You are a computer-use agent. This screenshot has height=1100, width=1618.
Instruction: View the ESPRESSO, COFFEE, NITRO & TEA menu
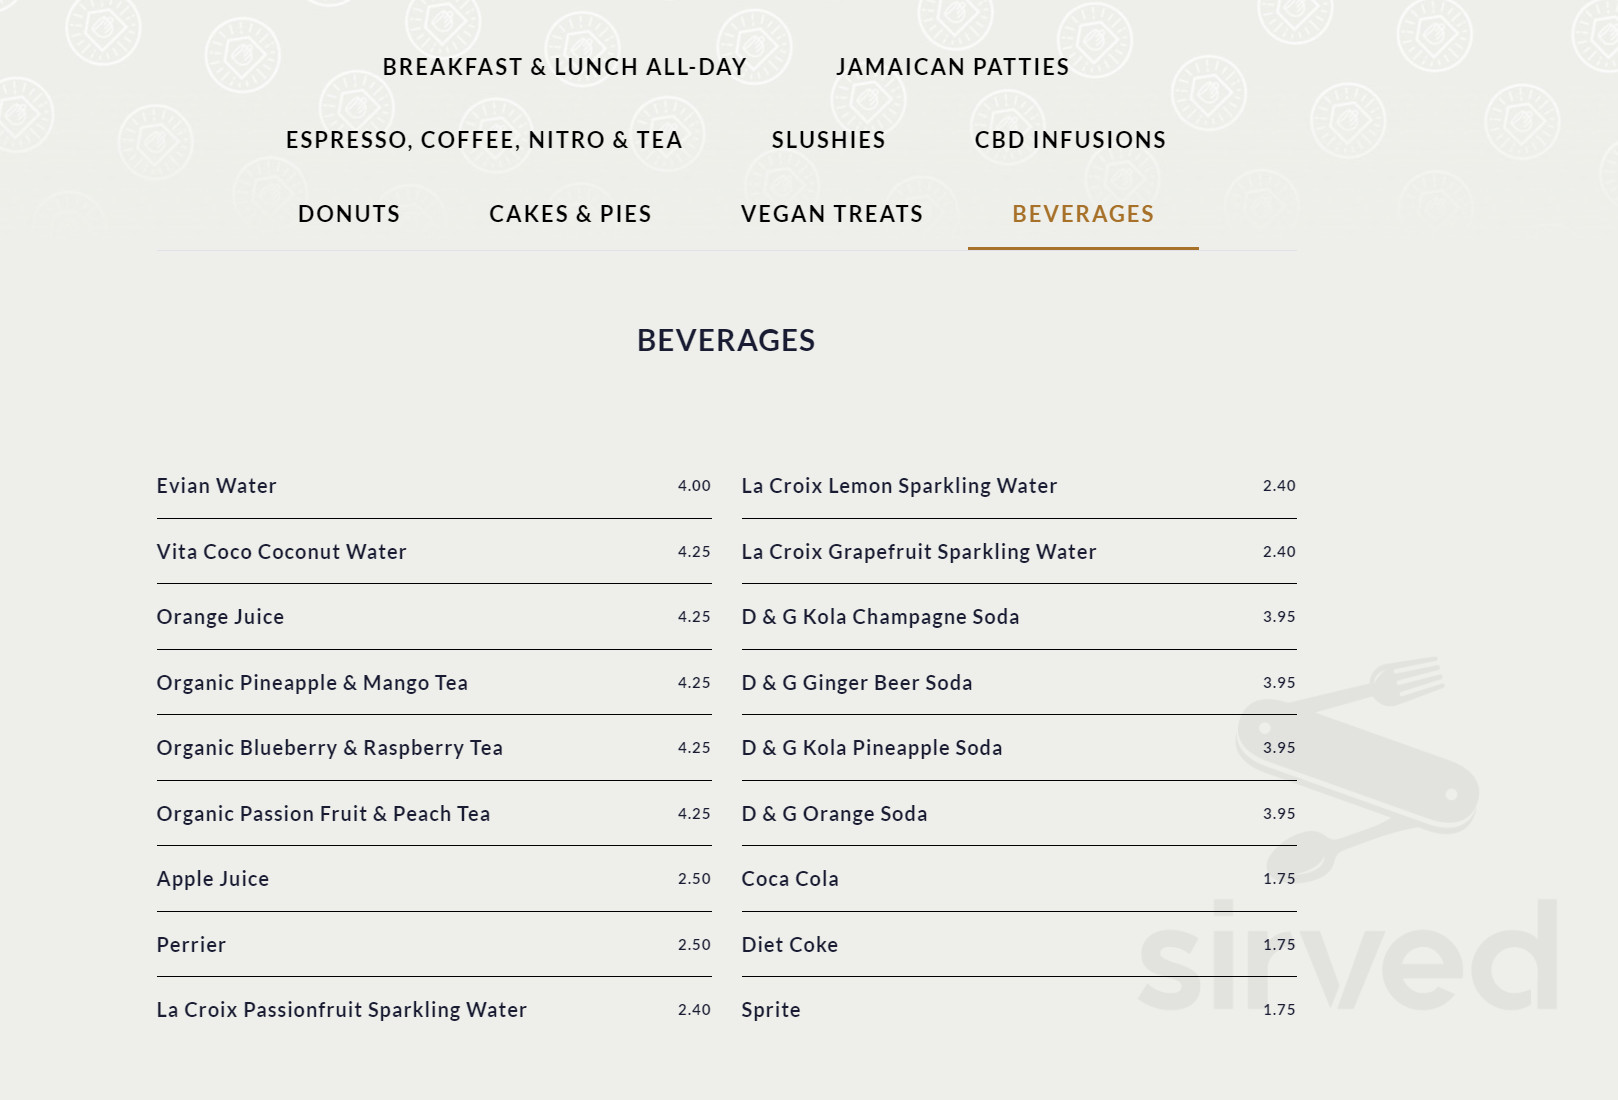pyautogui.click(x=483, y=140)
